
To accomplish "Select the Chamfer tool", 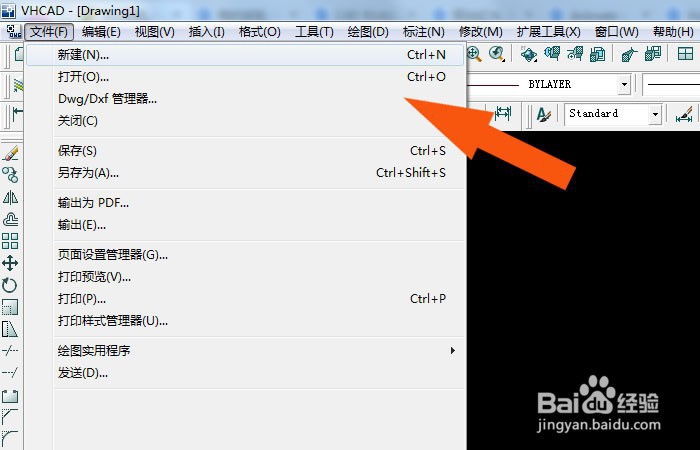I will pos(10,417).
